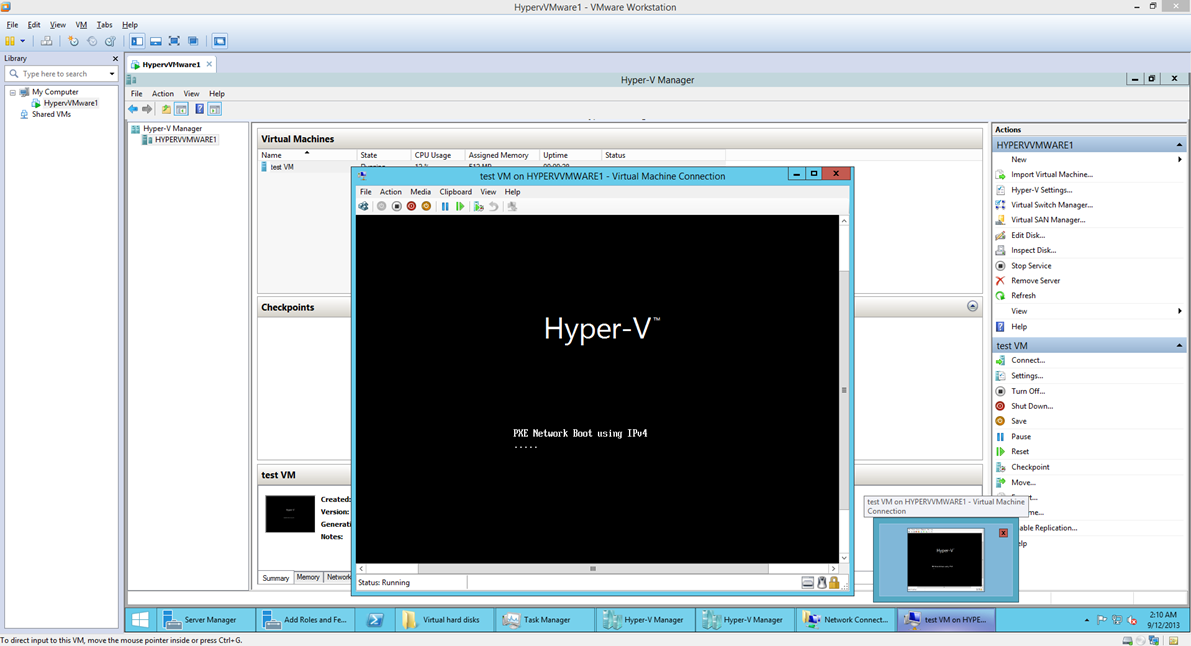Open VM Connection Media menu
Image resolution: width=1191 pixels, height=646 pixels.
coord(420,192)
